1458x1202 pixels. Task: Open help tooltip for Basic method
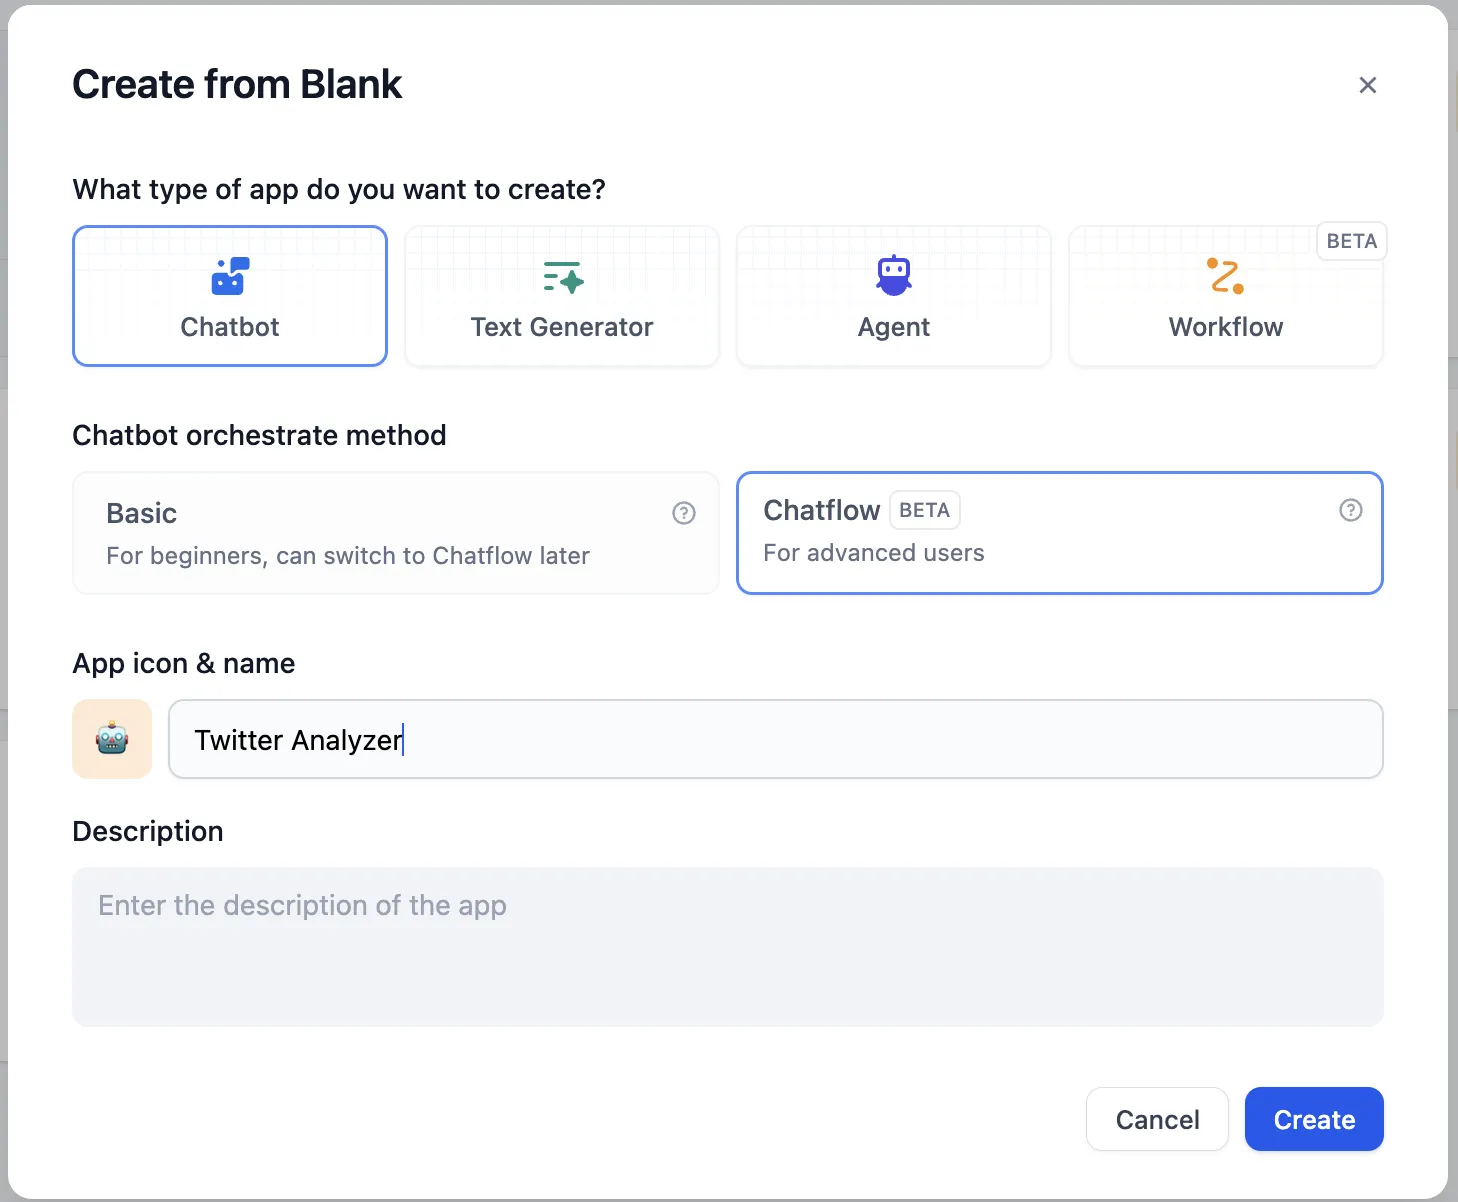(684, 513)
